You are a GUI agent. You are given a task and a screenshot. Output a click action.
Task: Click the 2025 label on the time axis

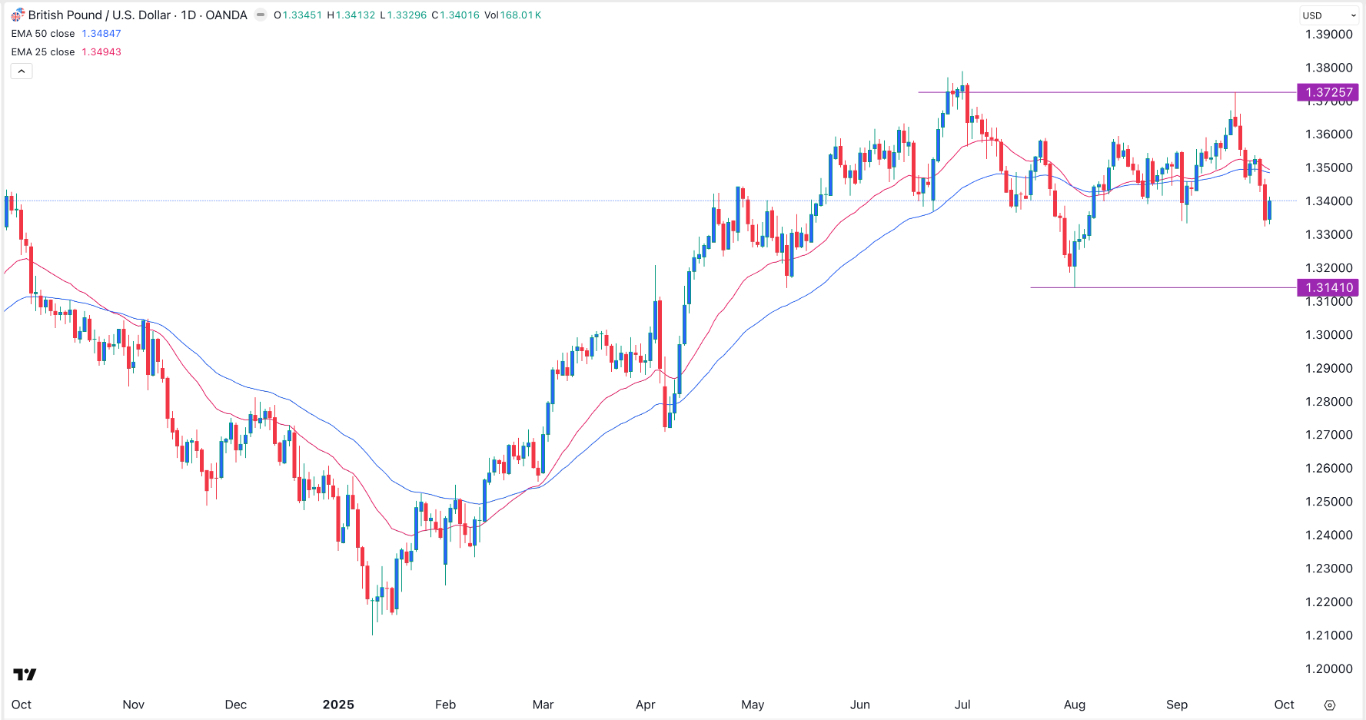(338, 704)
